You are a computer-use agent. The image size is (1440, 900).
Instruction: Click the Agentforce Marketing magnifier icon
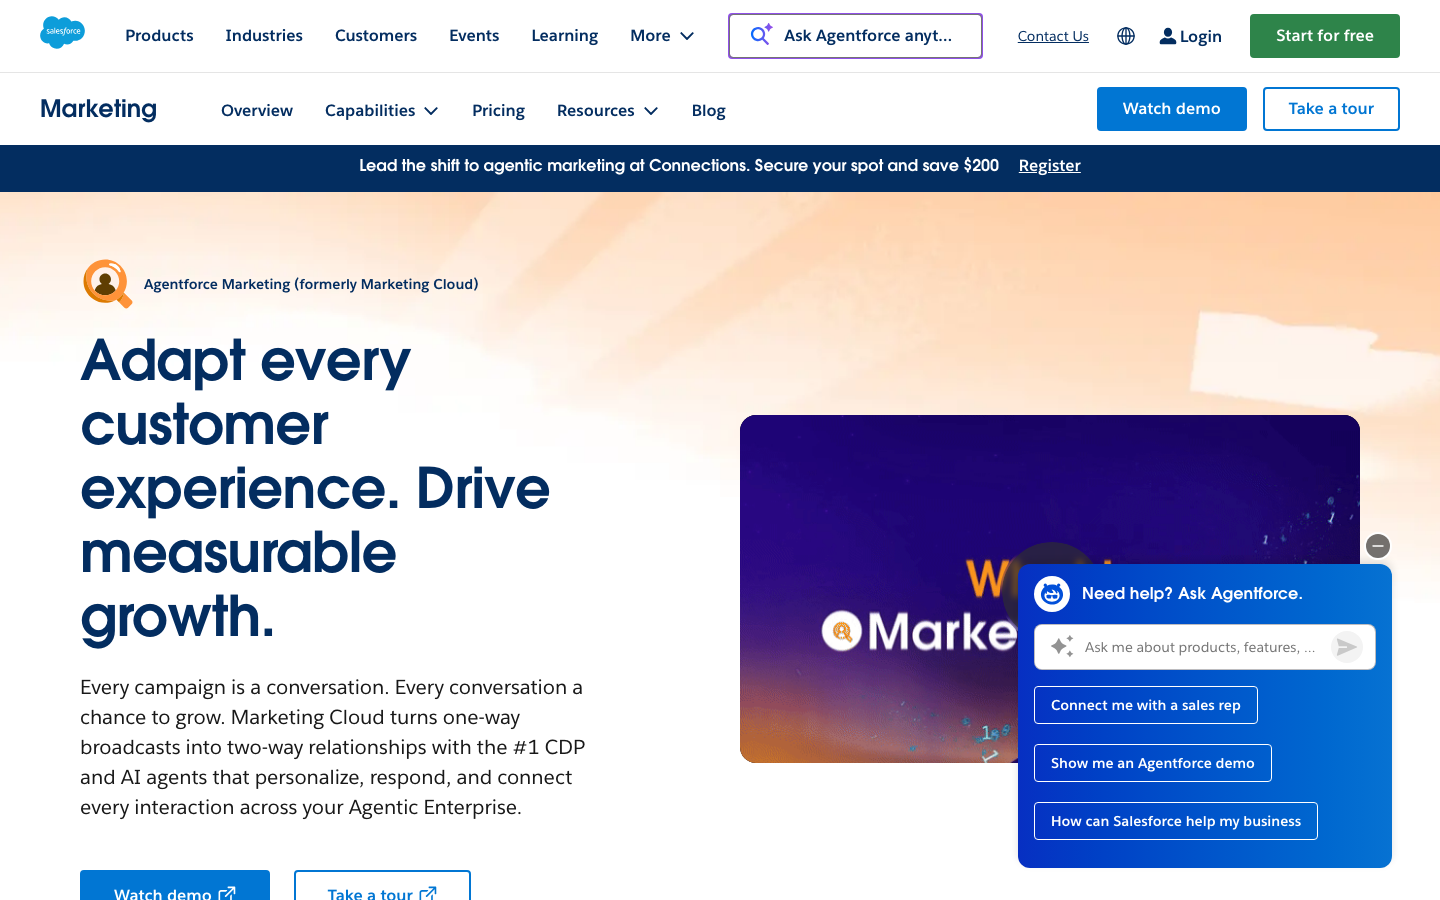tap(108, 284)
